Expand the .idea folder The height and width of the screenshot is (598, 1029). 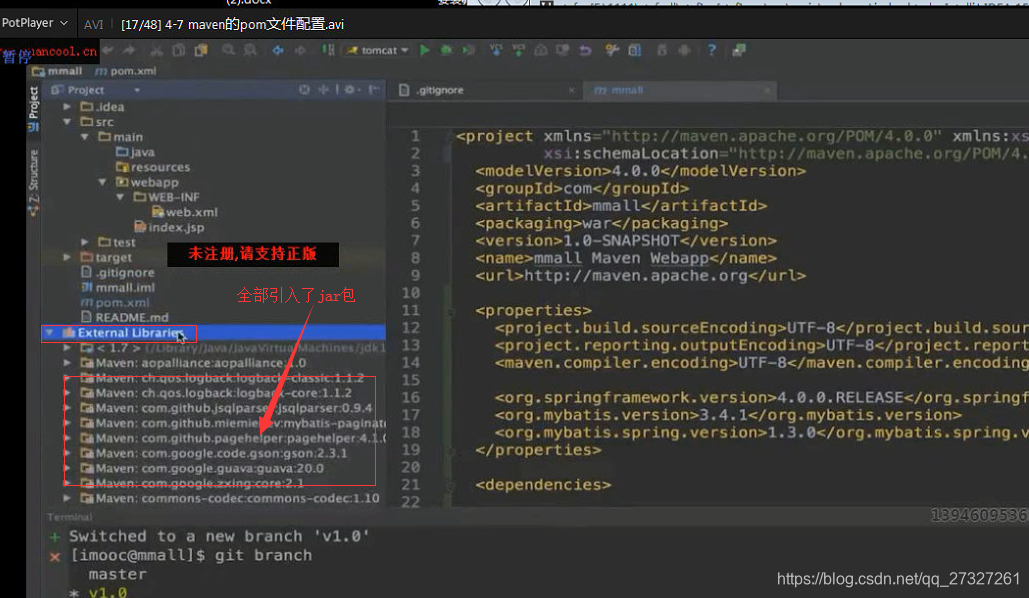pos(67,106)
